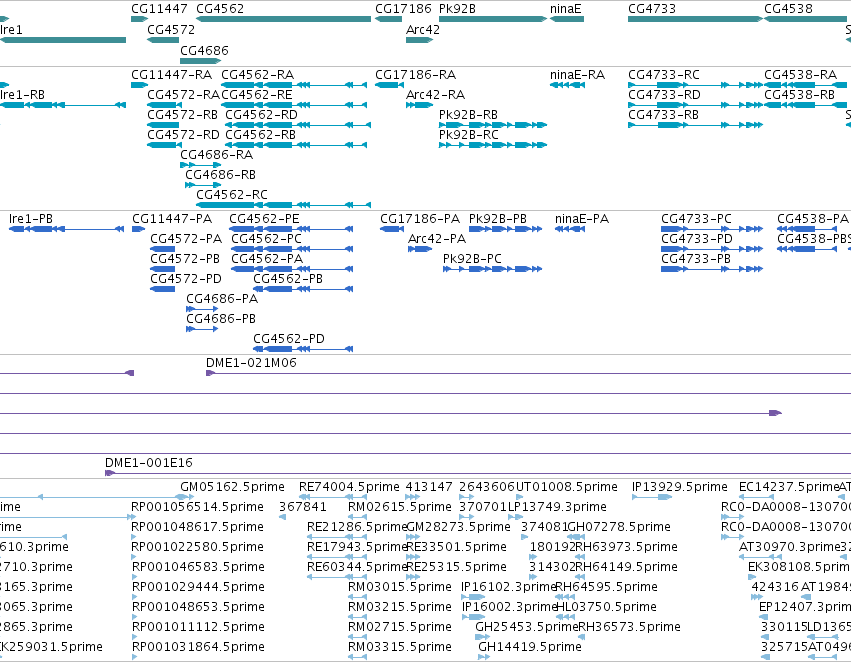Click transcript CG4686-RB
The image size is (851, 662).
point(220,175)
